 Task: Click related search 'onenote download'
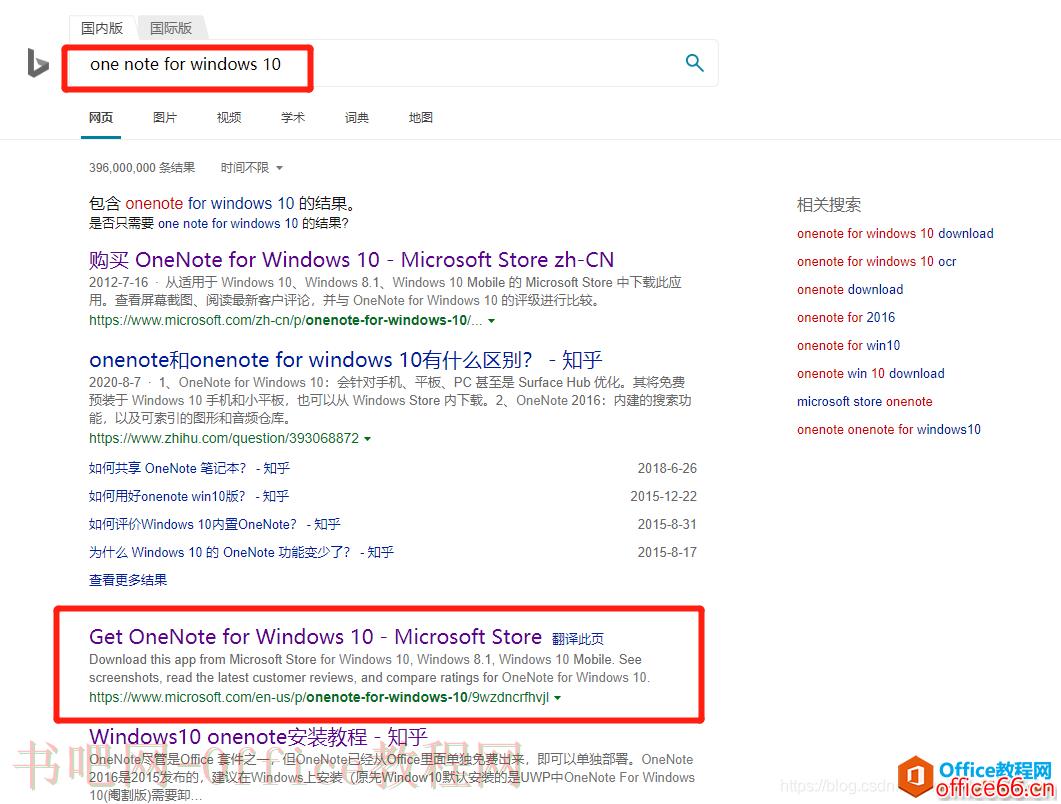click(x=850, y=290)
